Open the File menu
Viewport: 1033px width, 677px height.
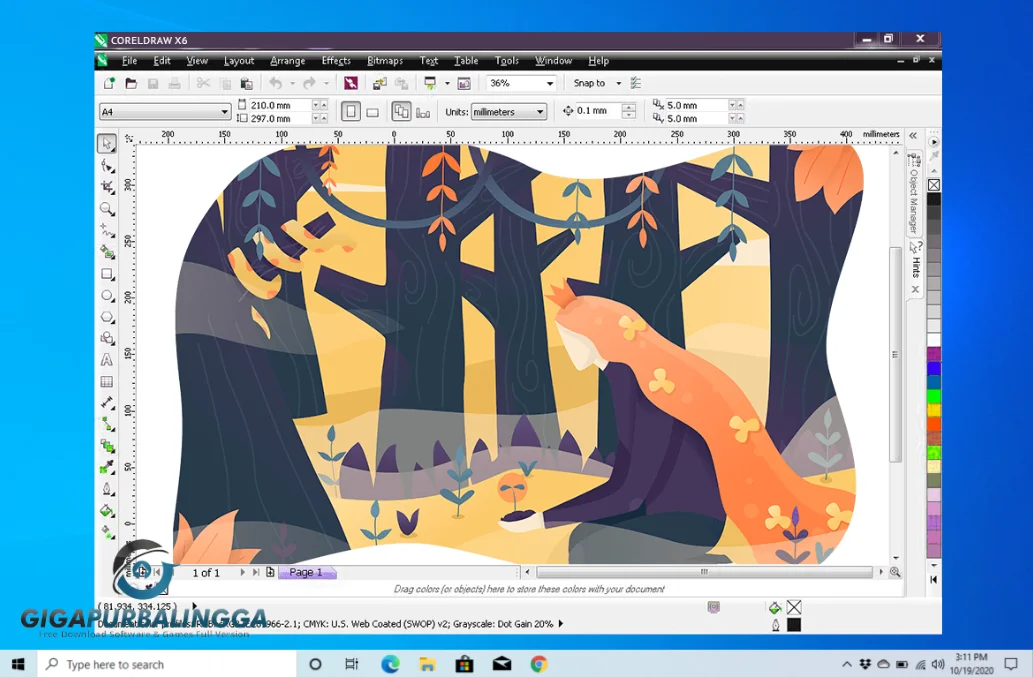pos(129,61)
